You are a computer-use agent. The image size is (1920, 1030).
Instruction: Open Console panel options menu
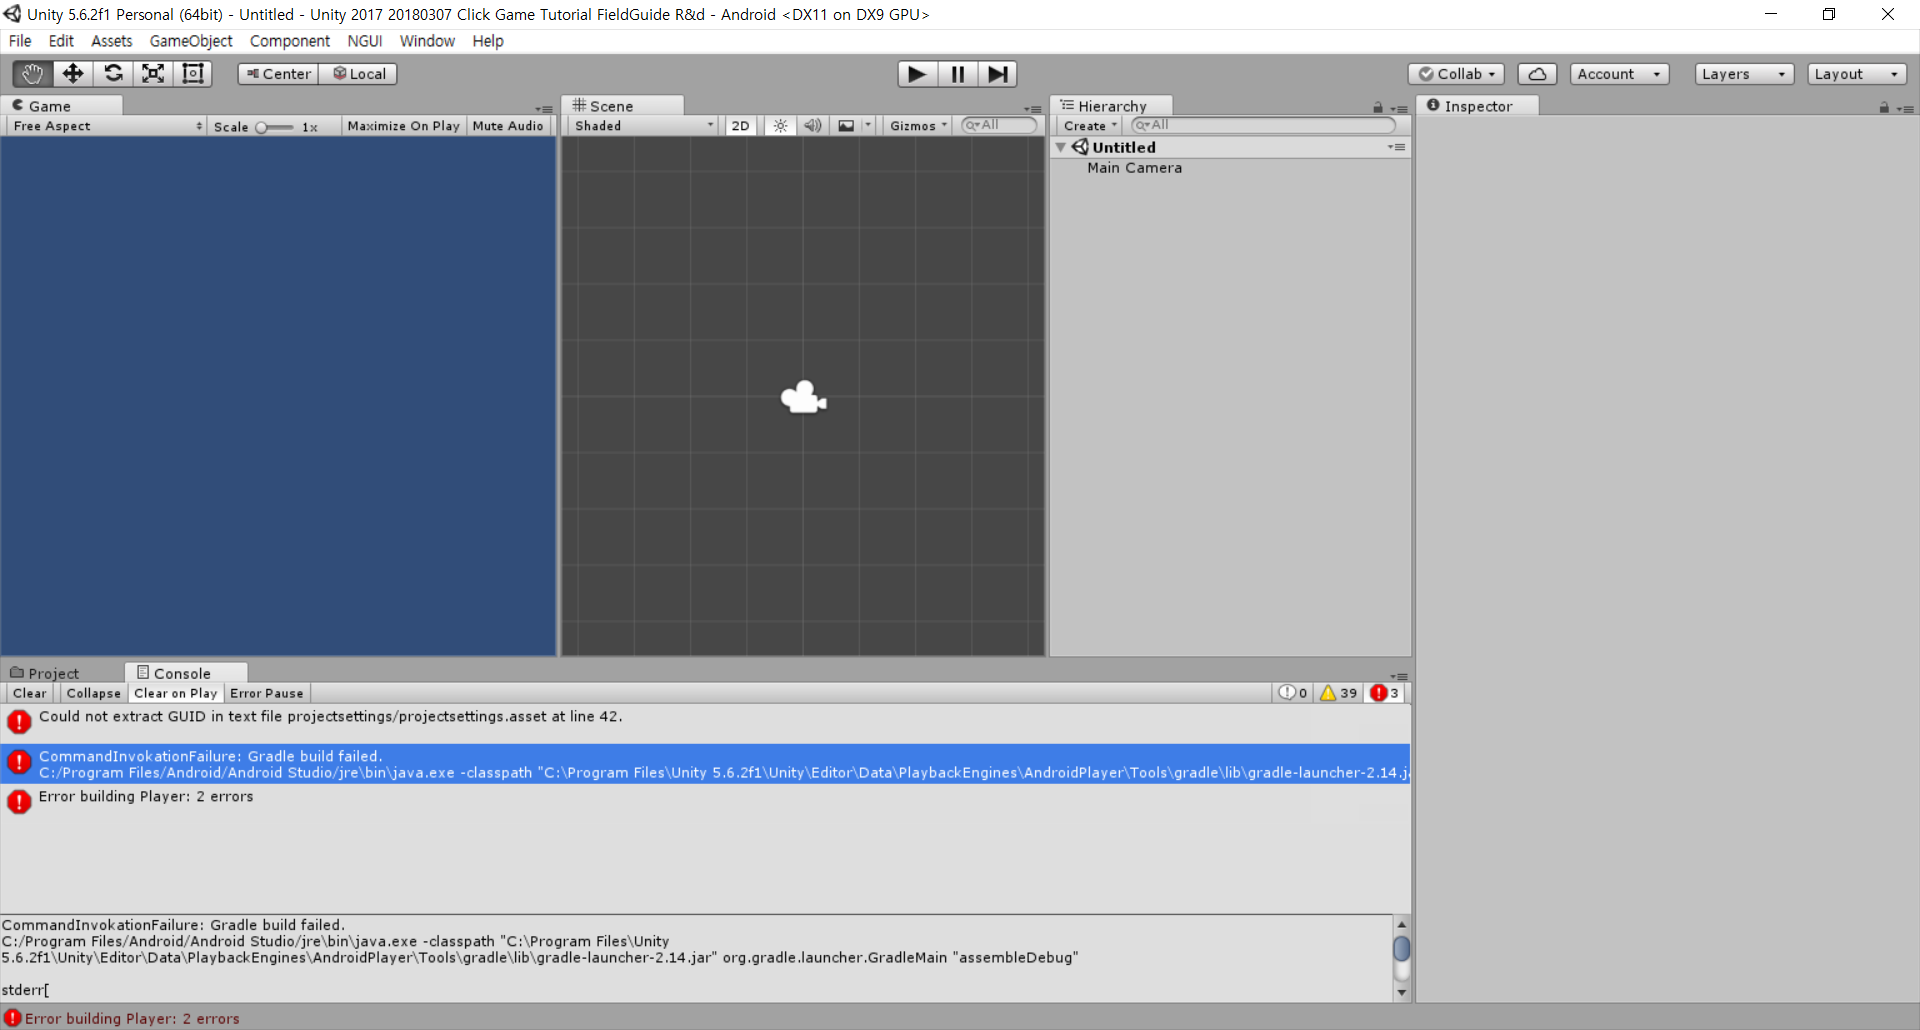pyautogui.click(x=1399, y=676)
